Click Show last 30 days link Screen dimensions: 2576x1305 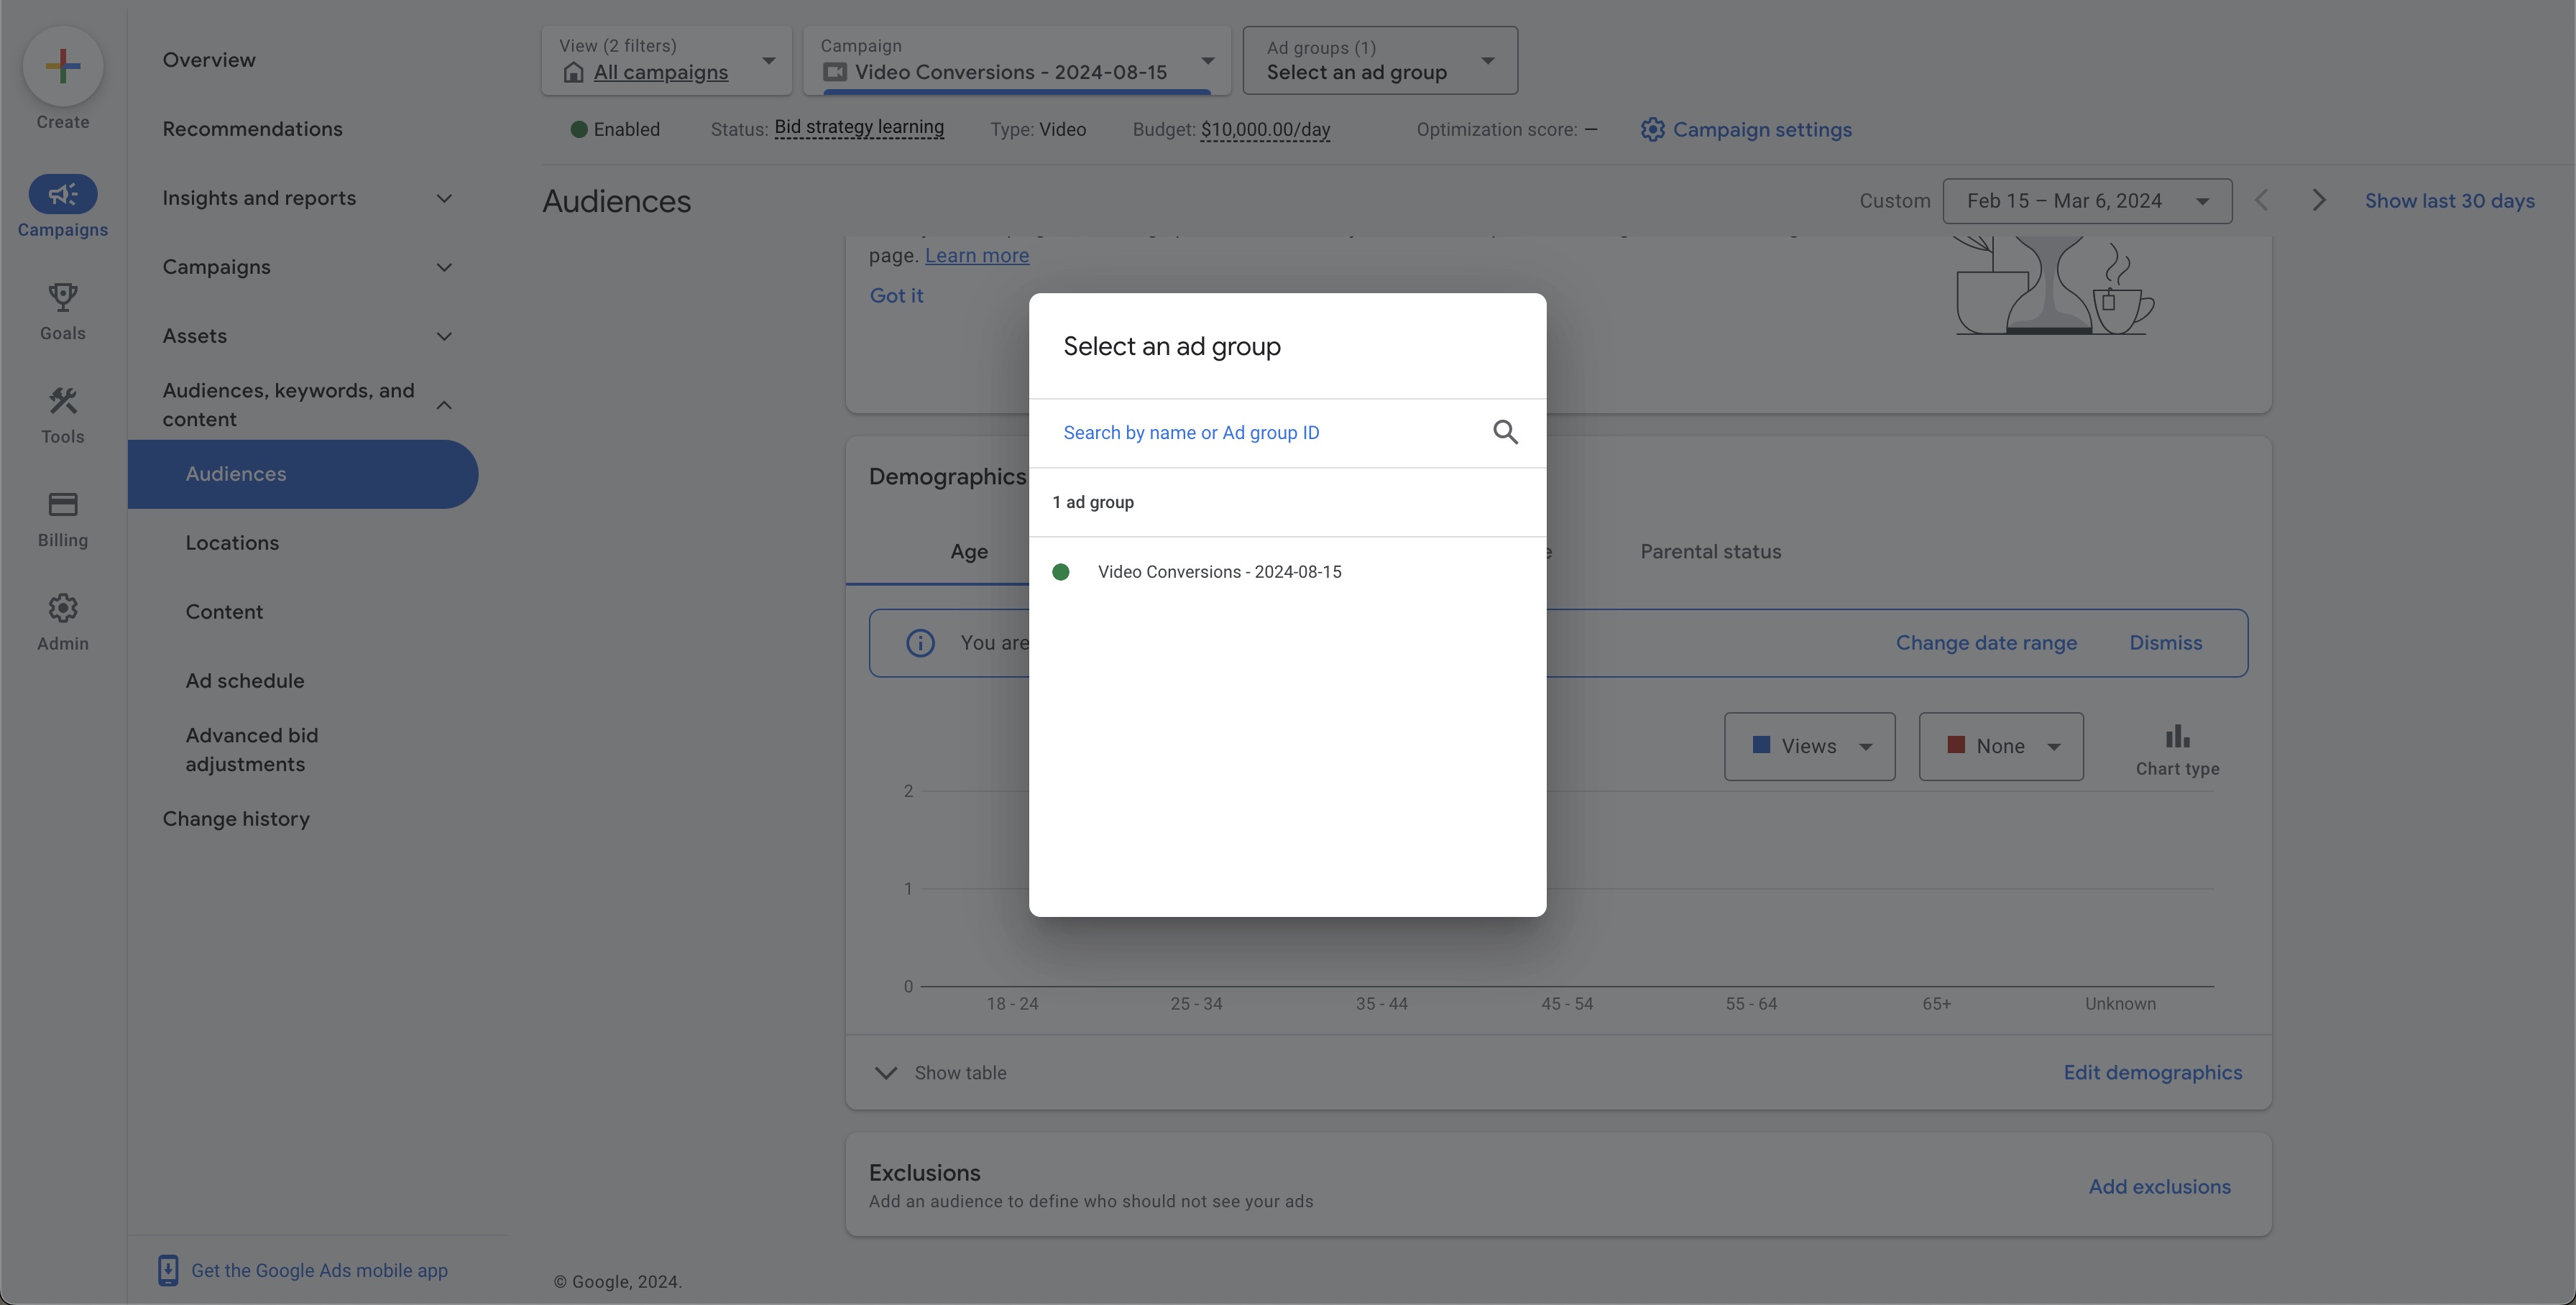(2449, 201)
